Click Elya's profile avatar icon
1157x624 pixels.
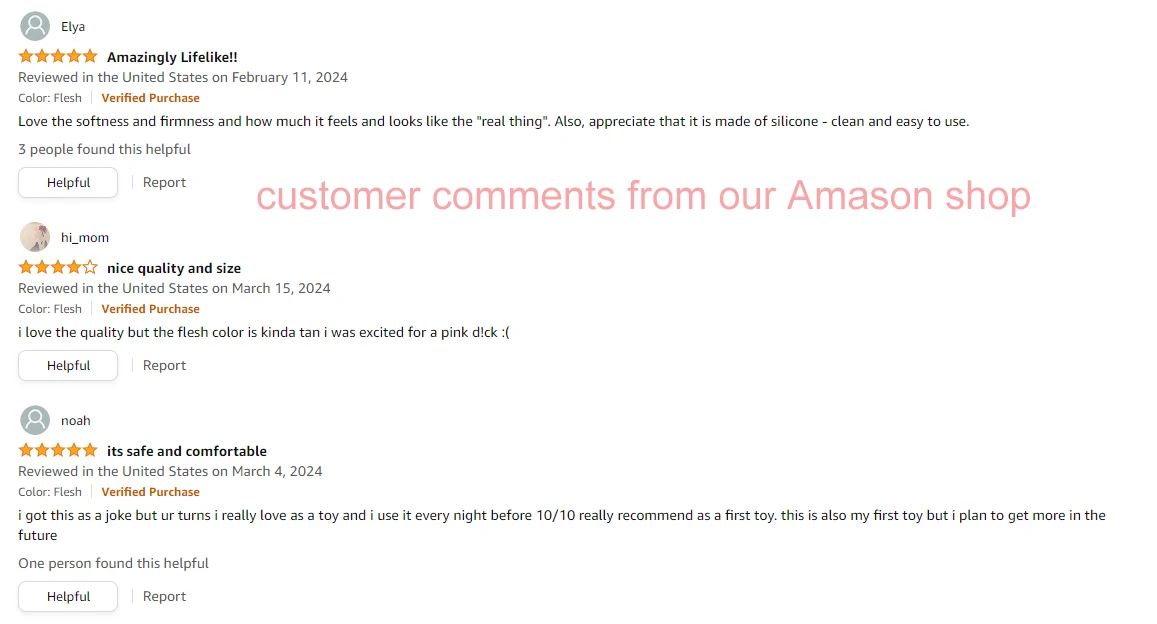point(35,26)
